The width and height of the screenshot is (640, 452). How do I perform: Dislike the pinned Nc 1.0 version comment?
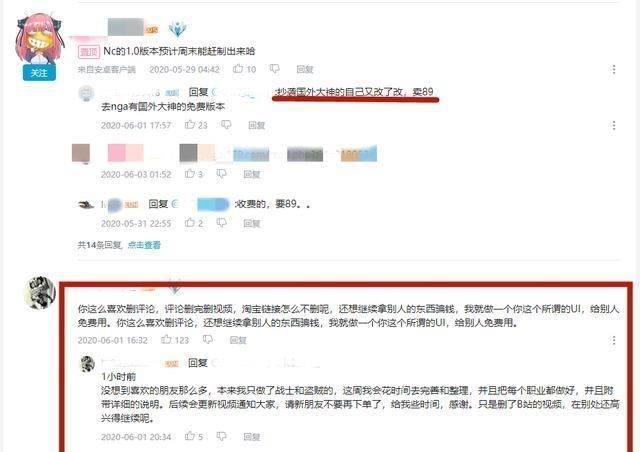tap(275, 69)
